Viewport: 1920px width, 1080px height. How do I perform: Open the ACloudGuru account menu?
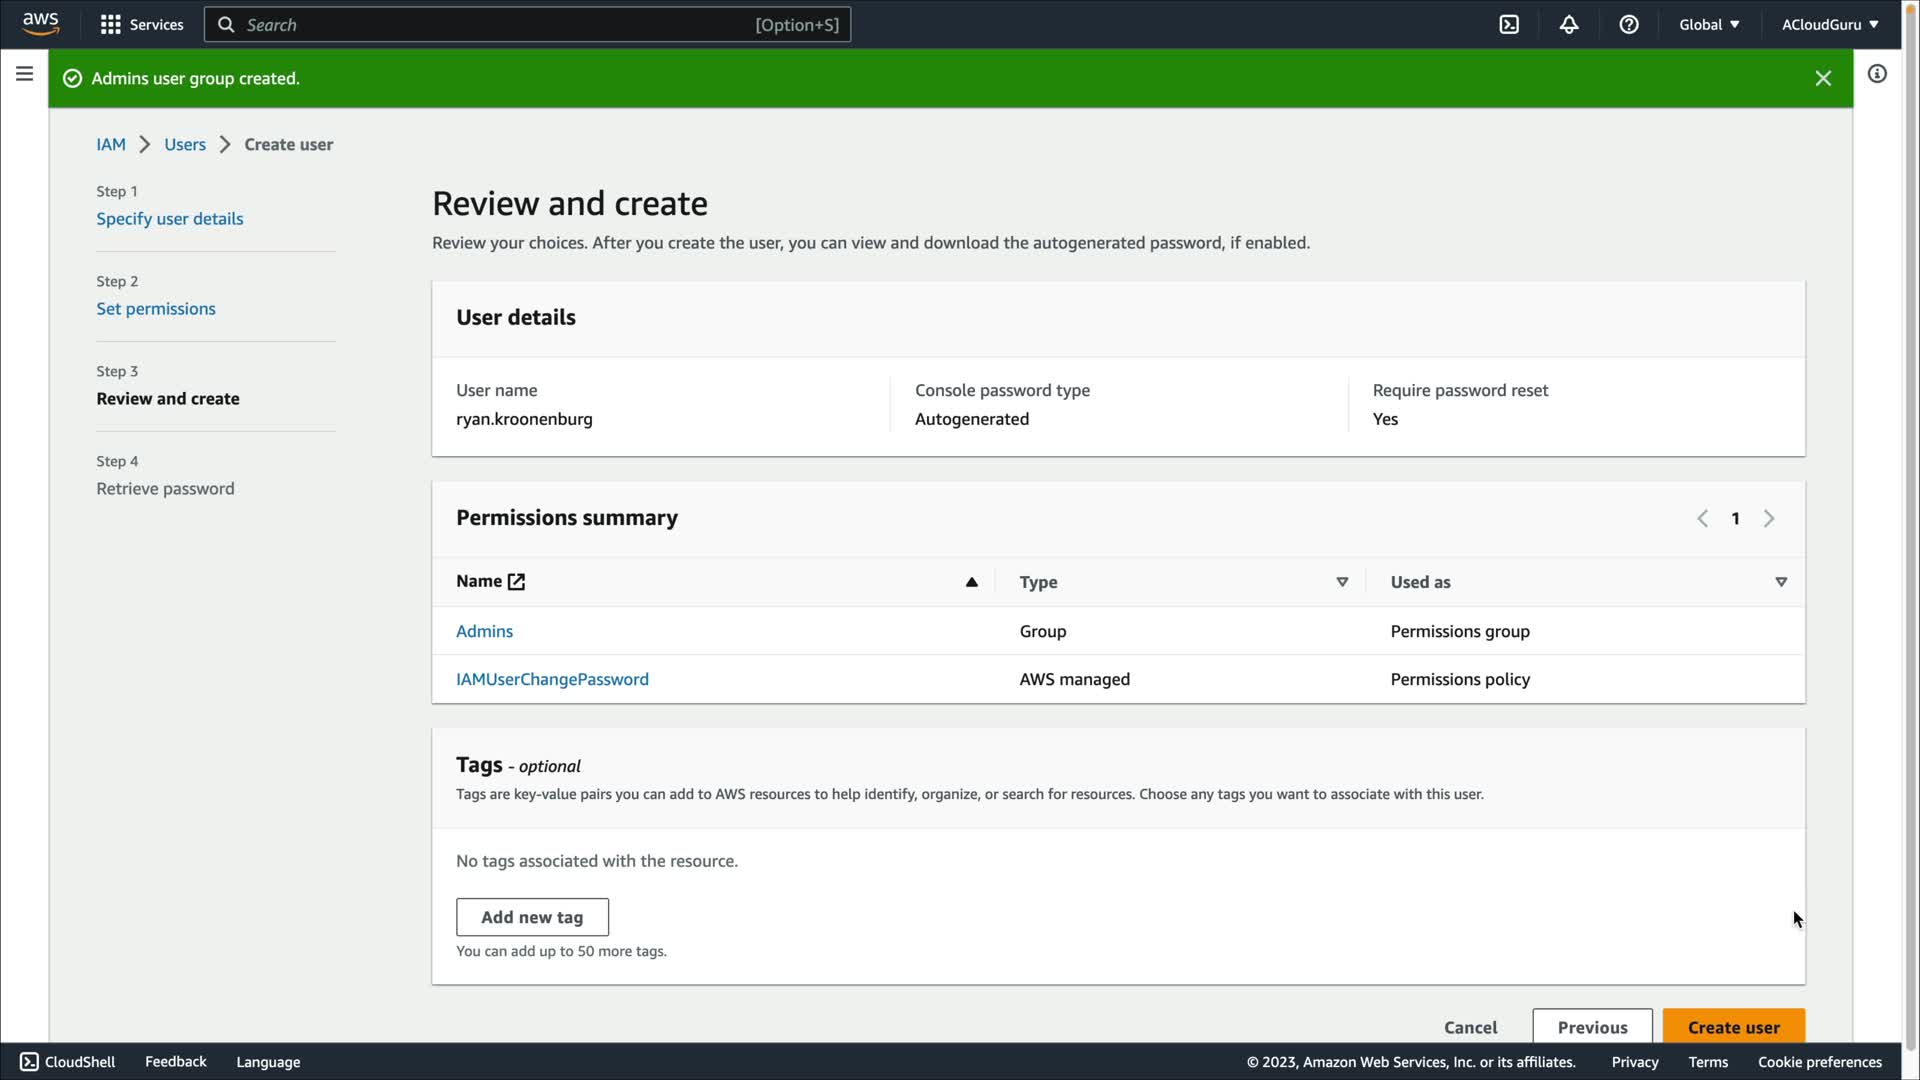coord(1829,25)
